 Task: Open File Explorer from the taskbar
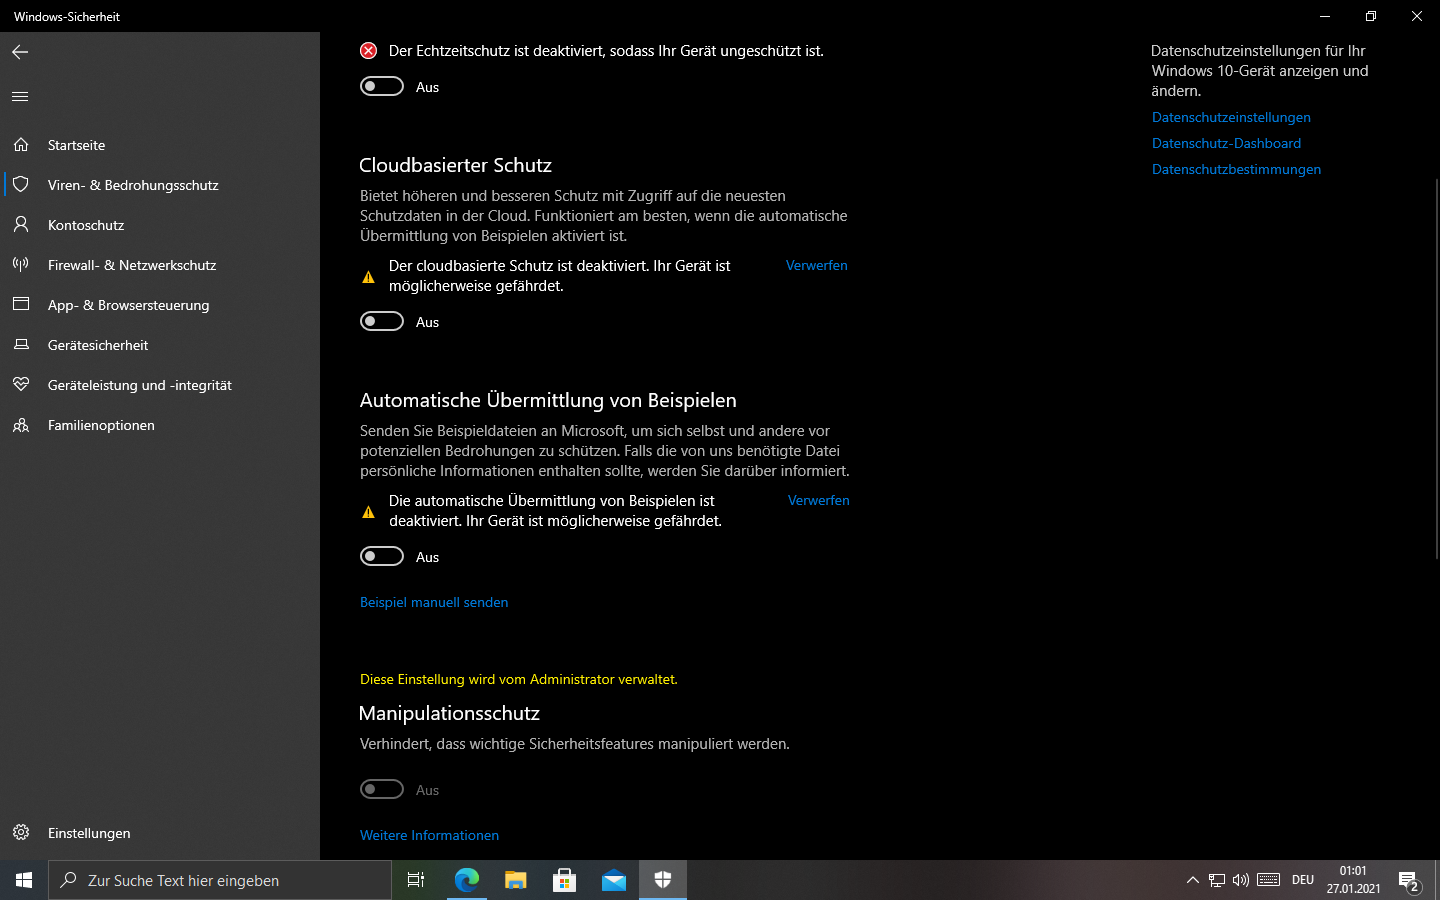tap(516, 880)
